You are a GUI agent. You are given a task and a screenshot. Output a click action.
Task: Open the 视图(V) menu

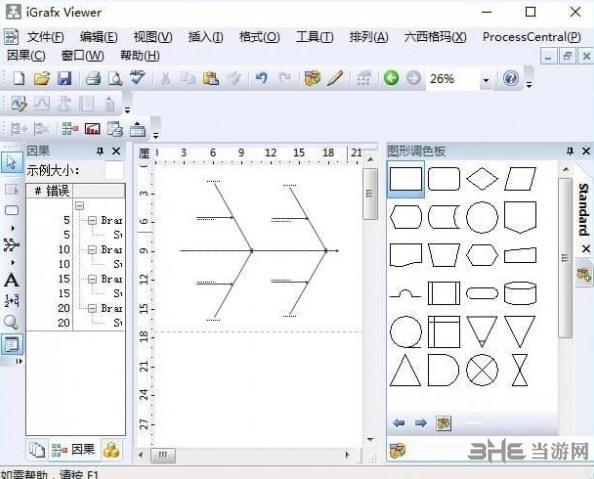[x=153, y=37]
